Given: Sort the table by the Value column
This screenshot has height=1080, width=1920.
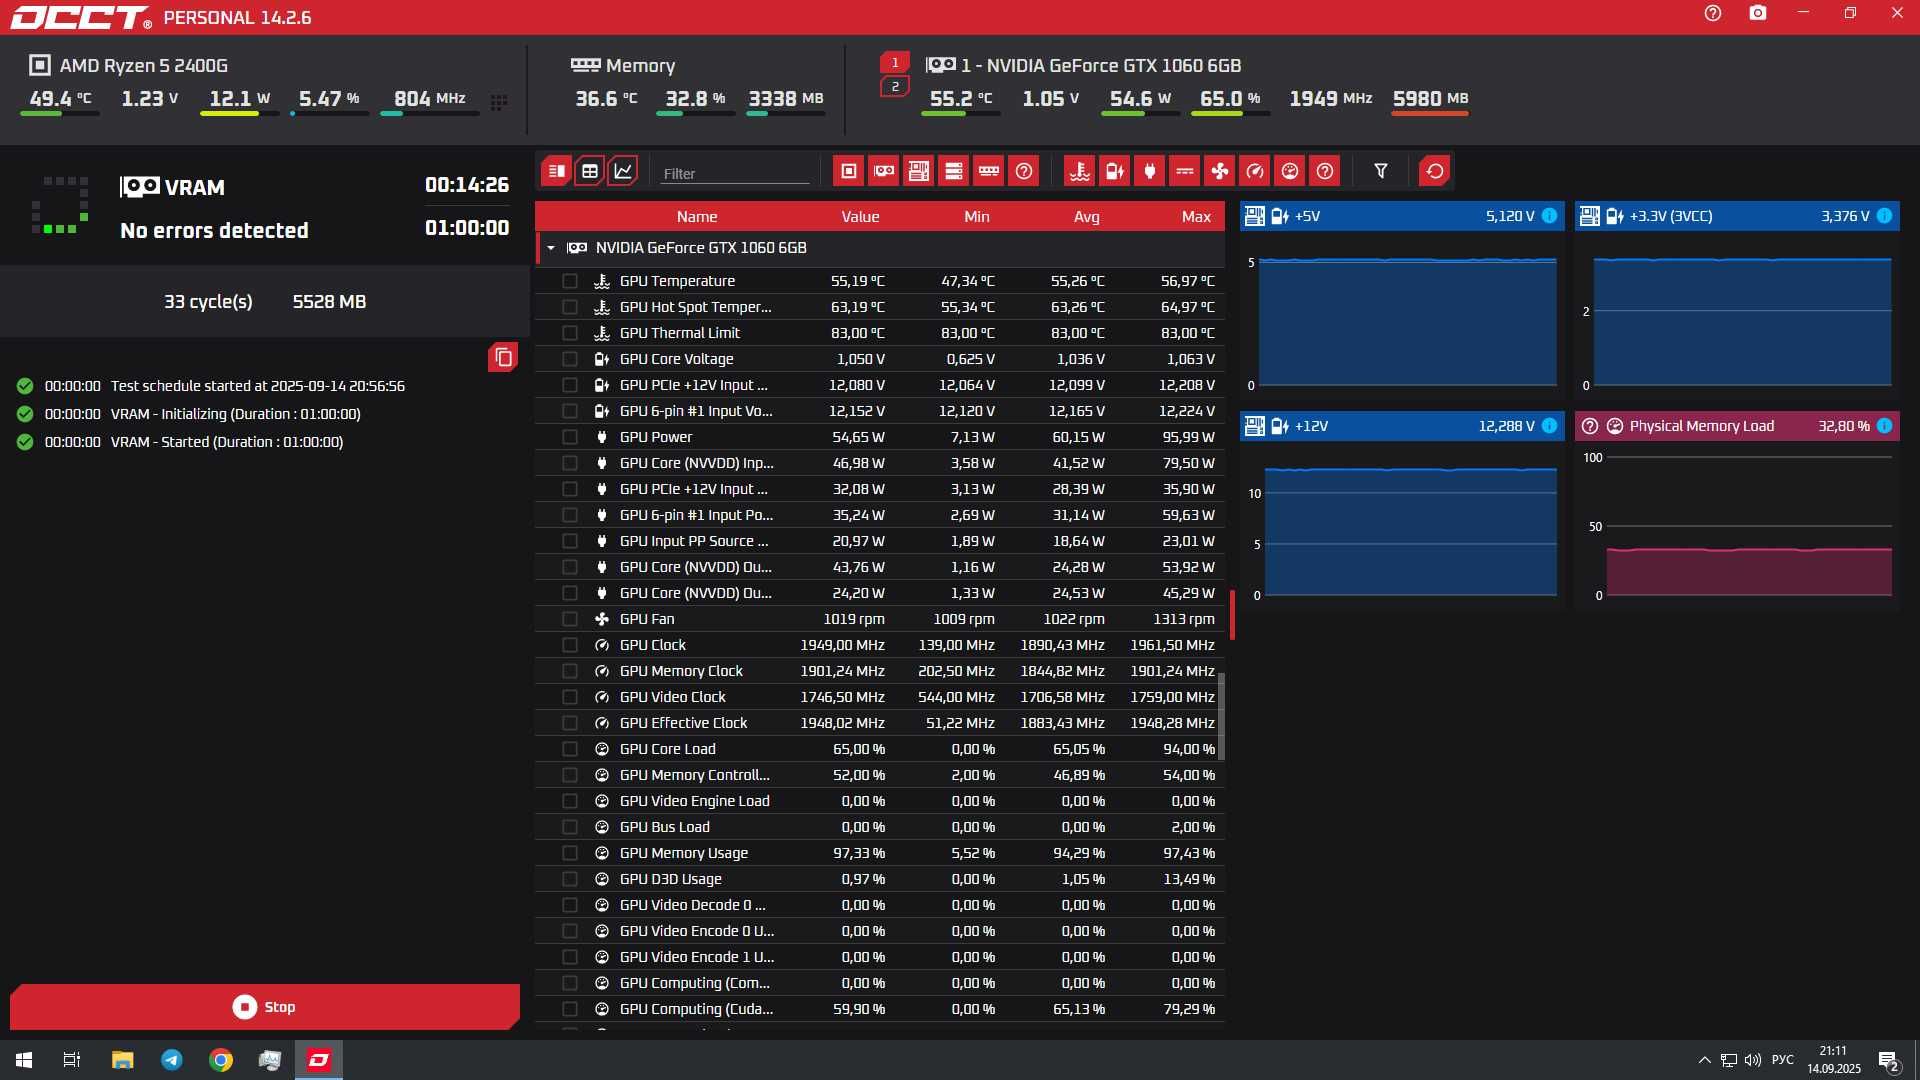Looking at the screenshot, I should pos(860,216).
